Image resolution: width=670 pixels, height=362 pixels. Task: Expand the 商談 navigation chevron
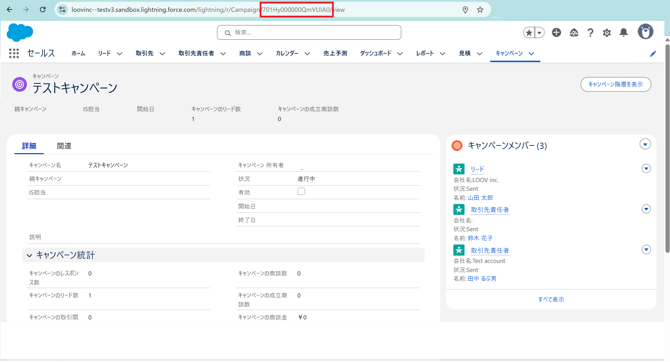(259, 53)
